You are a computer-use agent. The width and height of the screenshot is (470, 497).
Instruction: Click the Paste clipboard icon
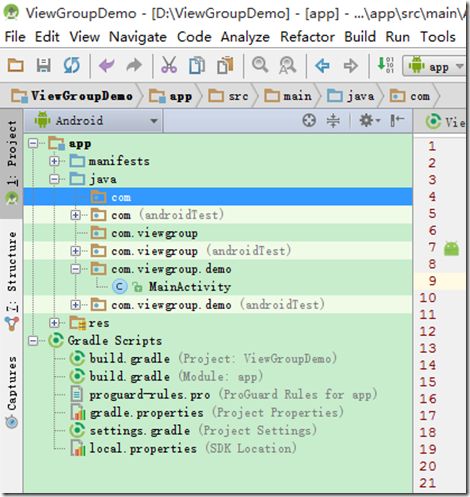click(225, 65)
